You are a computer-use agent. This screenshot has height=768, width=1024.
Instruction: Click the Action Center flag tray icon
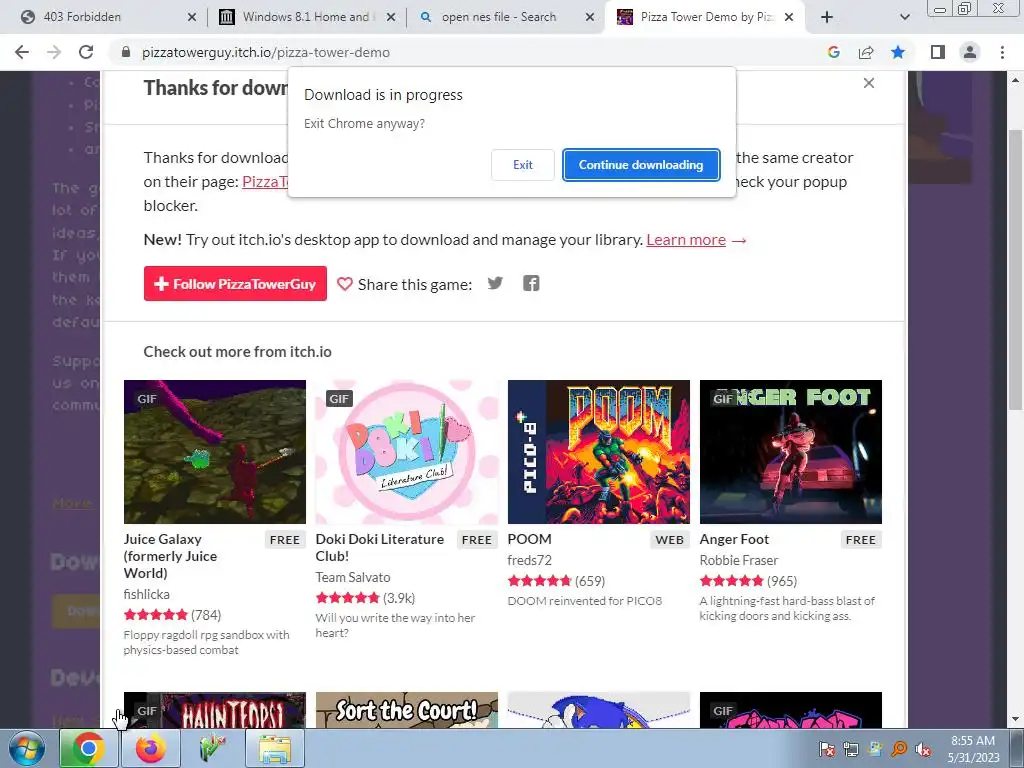827,749
